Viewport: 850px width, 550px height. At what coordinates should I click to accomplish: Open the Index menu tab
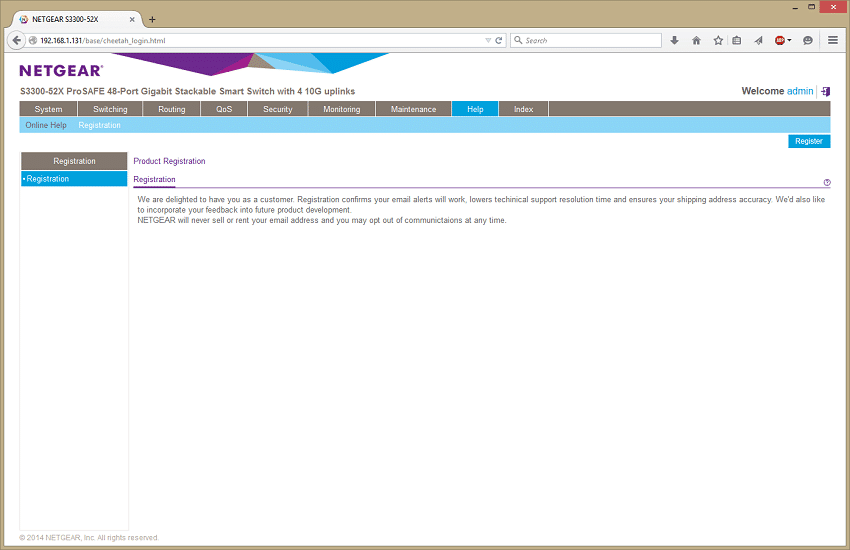point(523,109)
